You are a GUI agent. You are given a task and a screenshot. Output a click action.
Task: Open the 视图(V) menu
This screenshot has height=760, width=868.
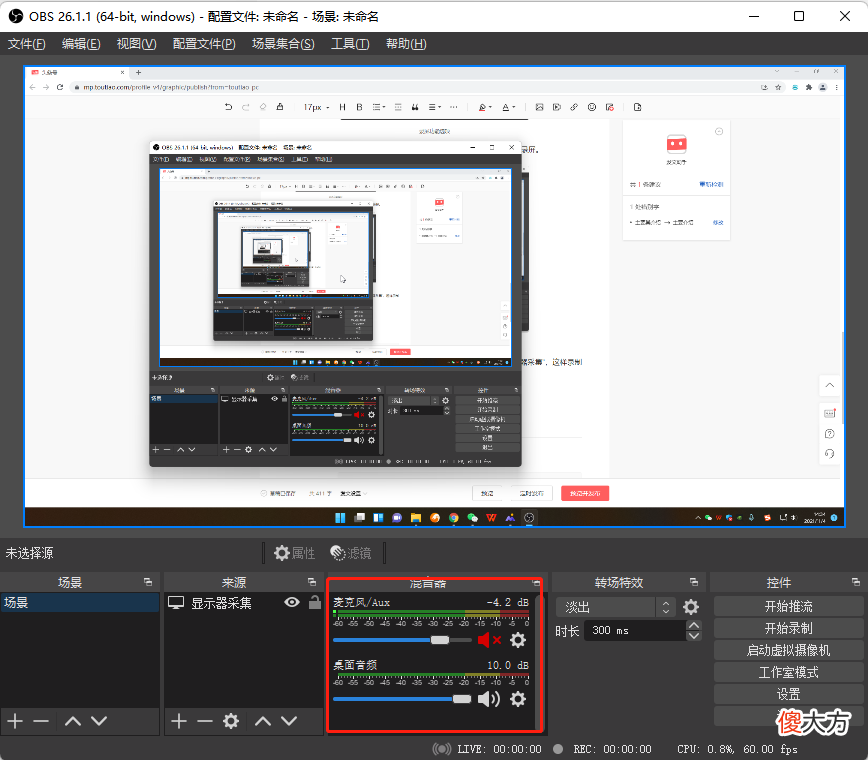[x=136, y=44]
